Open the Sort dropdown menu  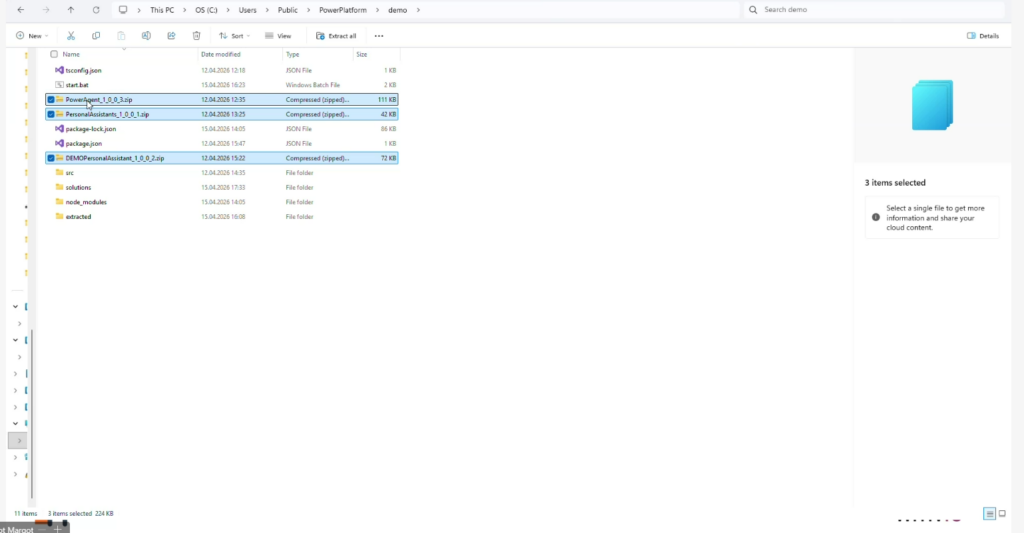[x=235, y=36]
